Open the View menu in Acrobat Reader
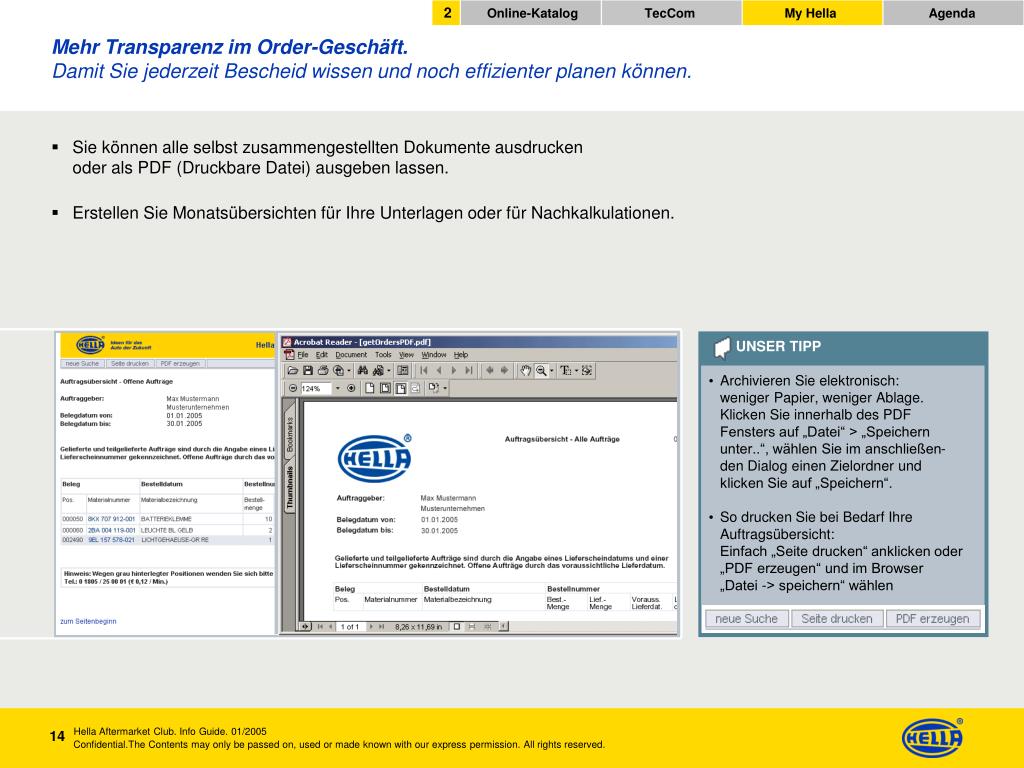This screenshot has width=1024, height=768. click(406, 355)
